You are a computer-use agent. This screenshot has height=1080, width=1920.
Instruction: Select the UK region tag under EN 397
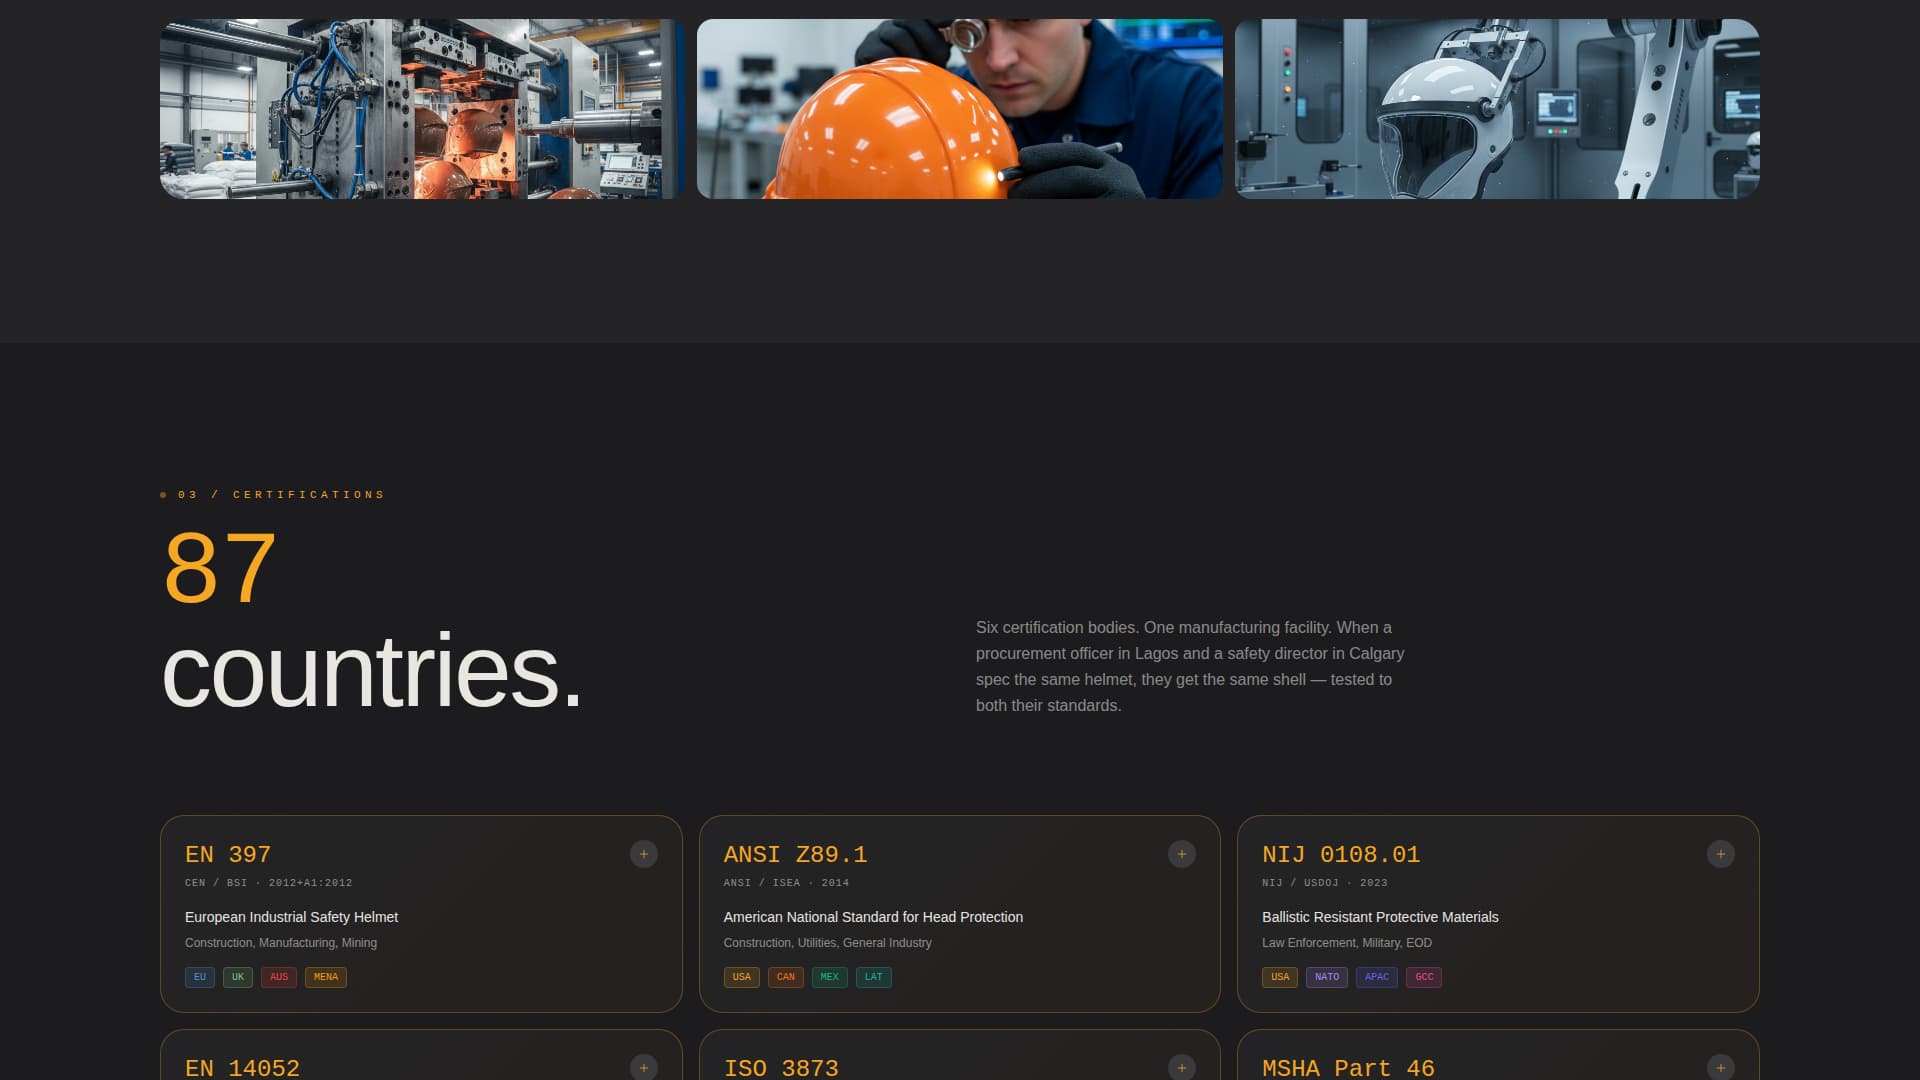click(237, 977)
